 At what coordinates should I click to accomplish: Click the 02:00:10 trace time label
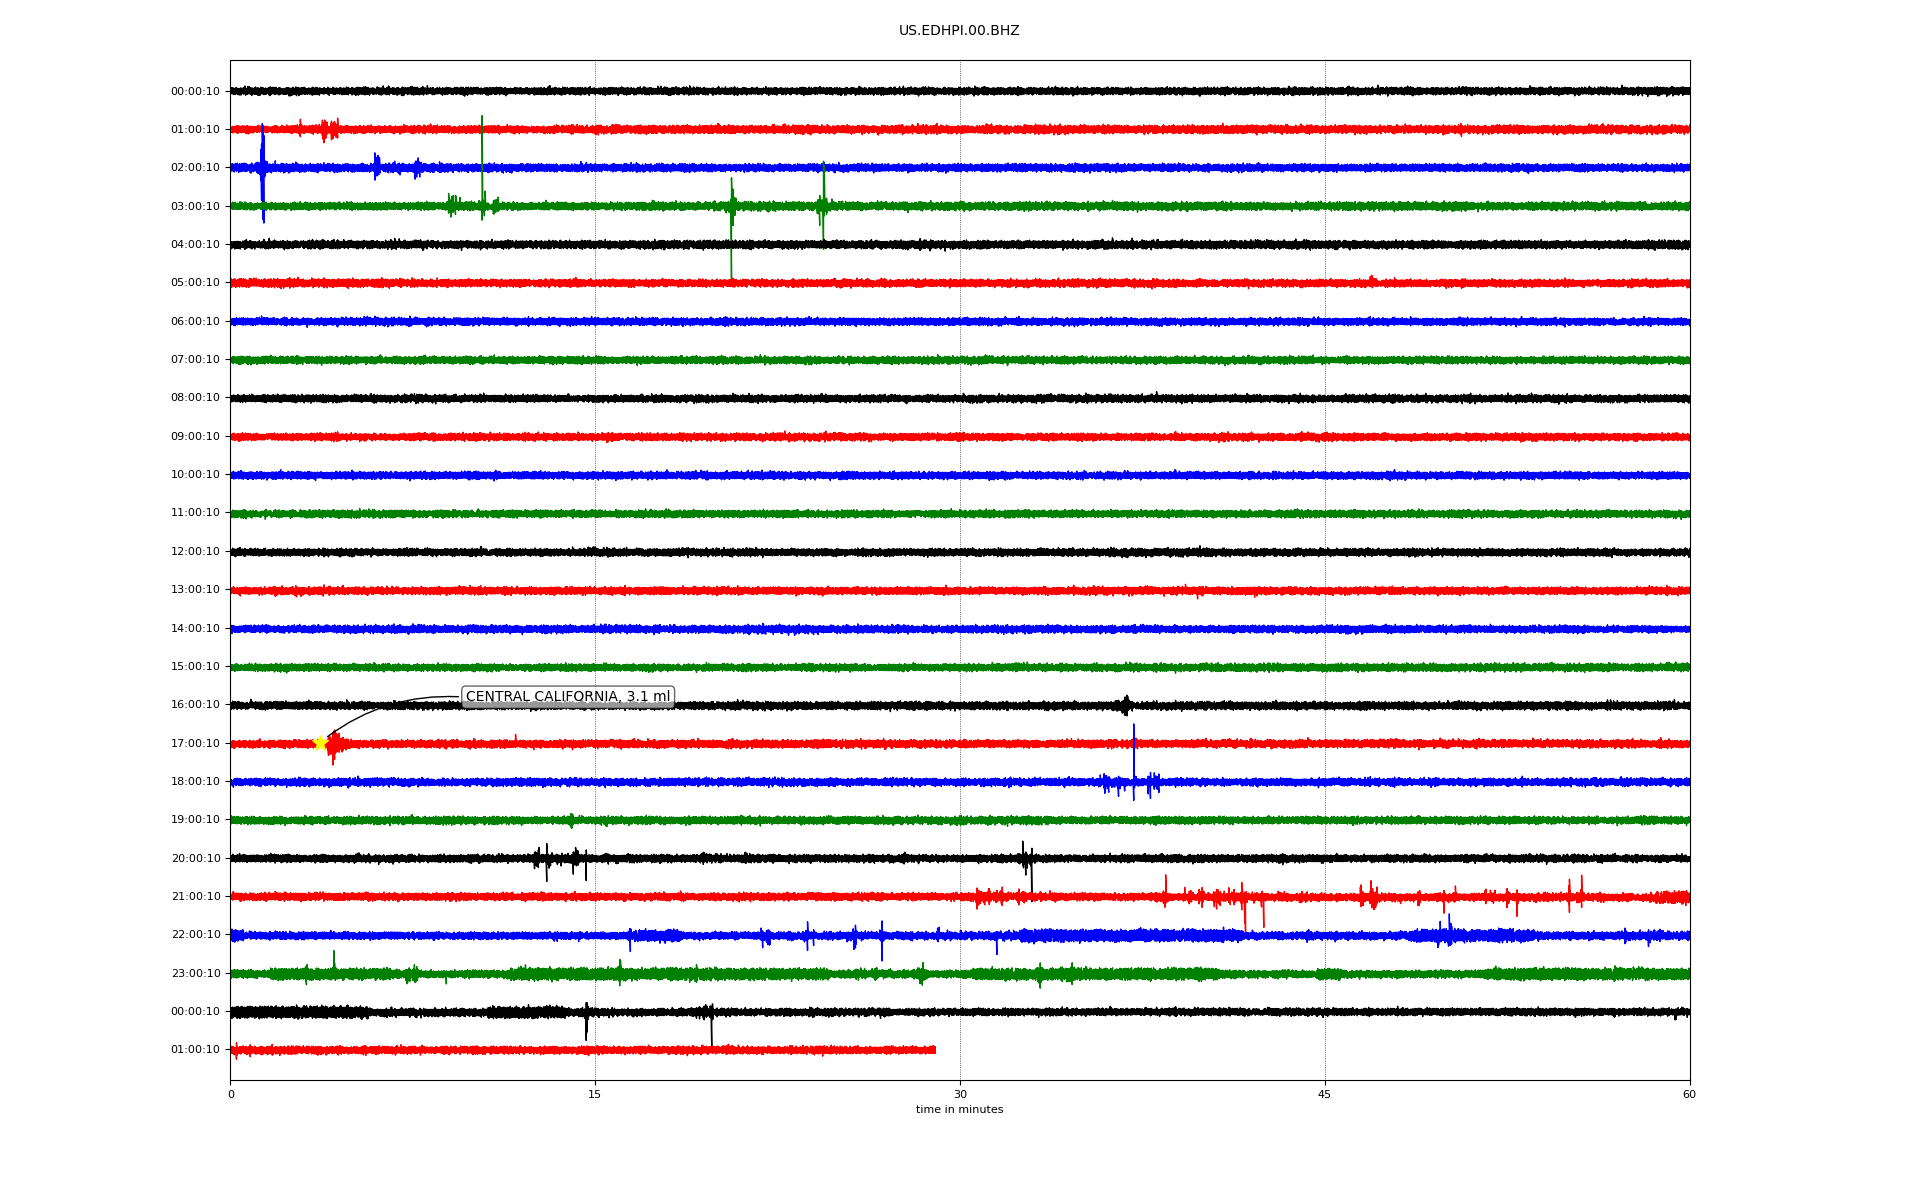coord(195,168)
